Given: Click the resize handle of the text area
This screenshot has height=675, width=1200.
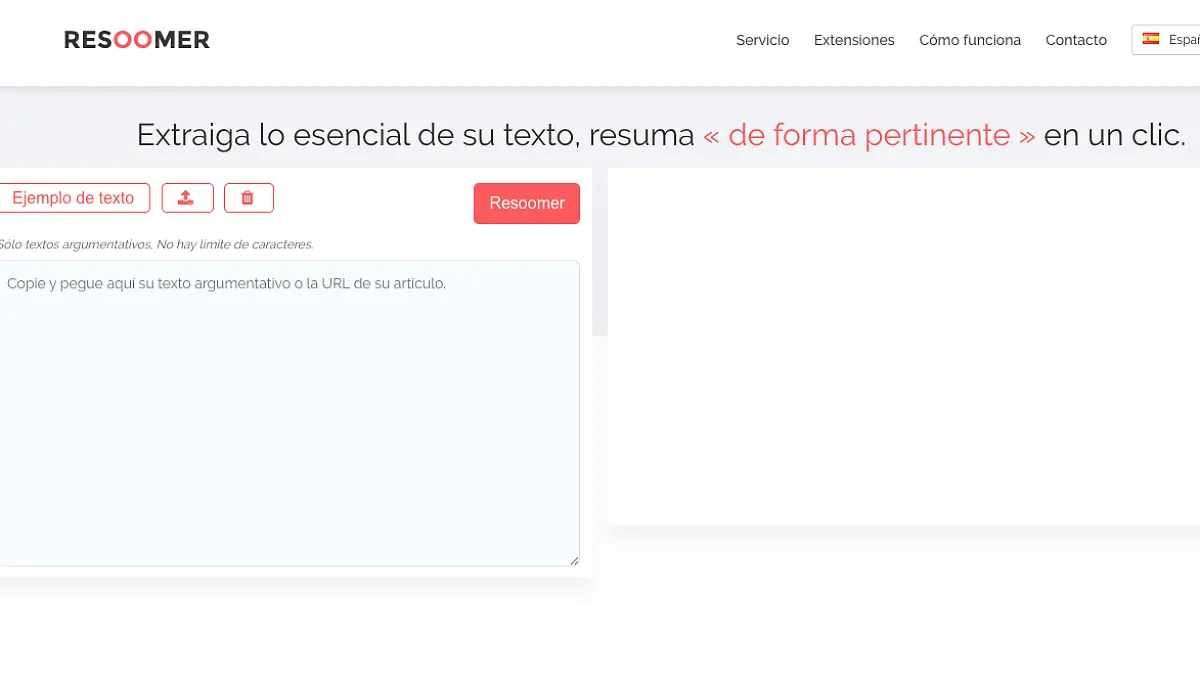Looking at the screenshot, I should pyautogui.click(x=575, y=560).
